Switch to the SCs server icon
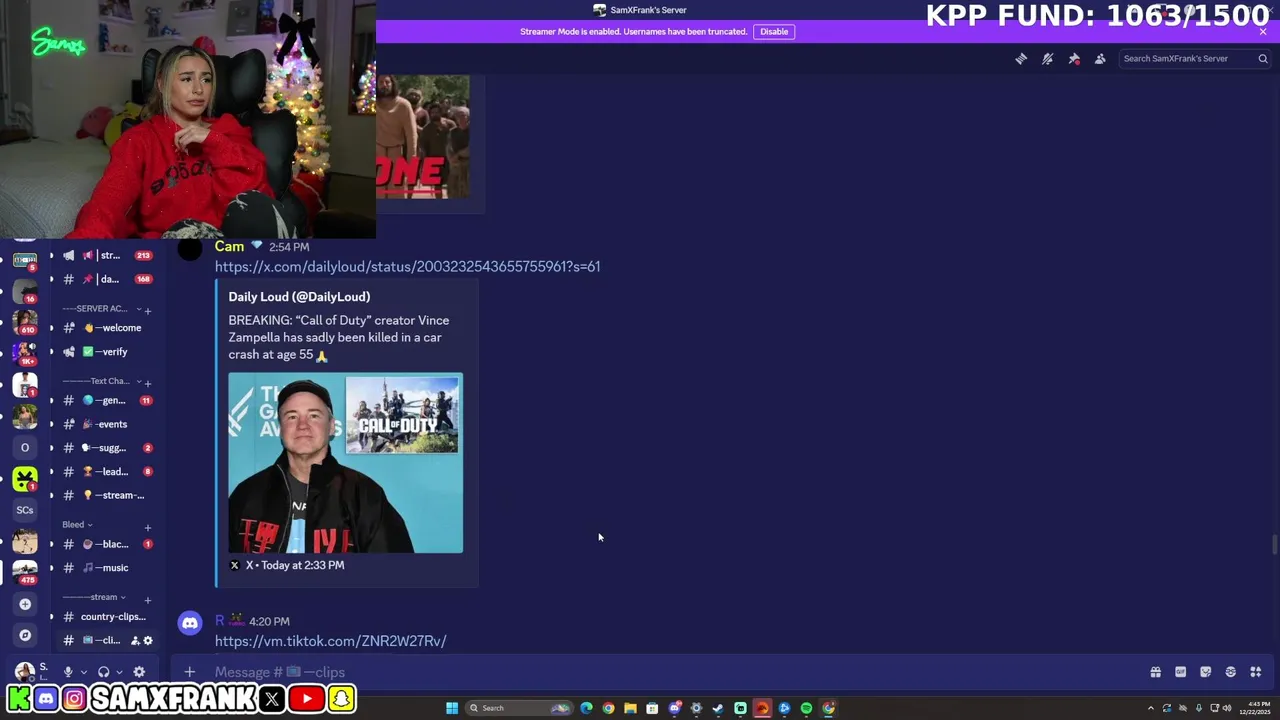Viewport: 1280px width, 720px height. [x=25, y=510]
